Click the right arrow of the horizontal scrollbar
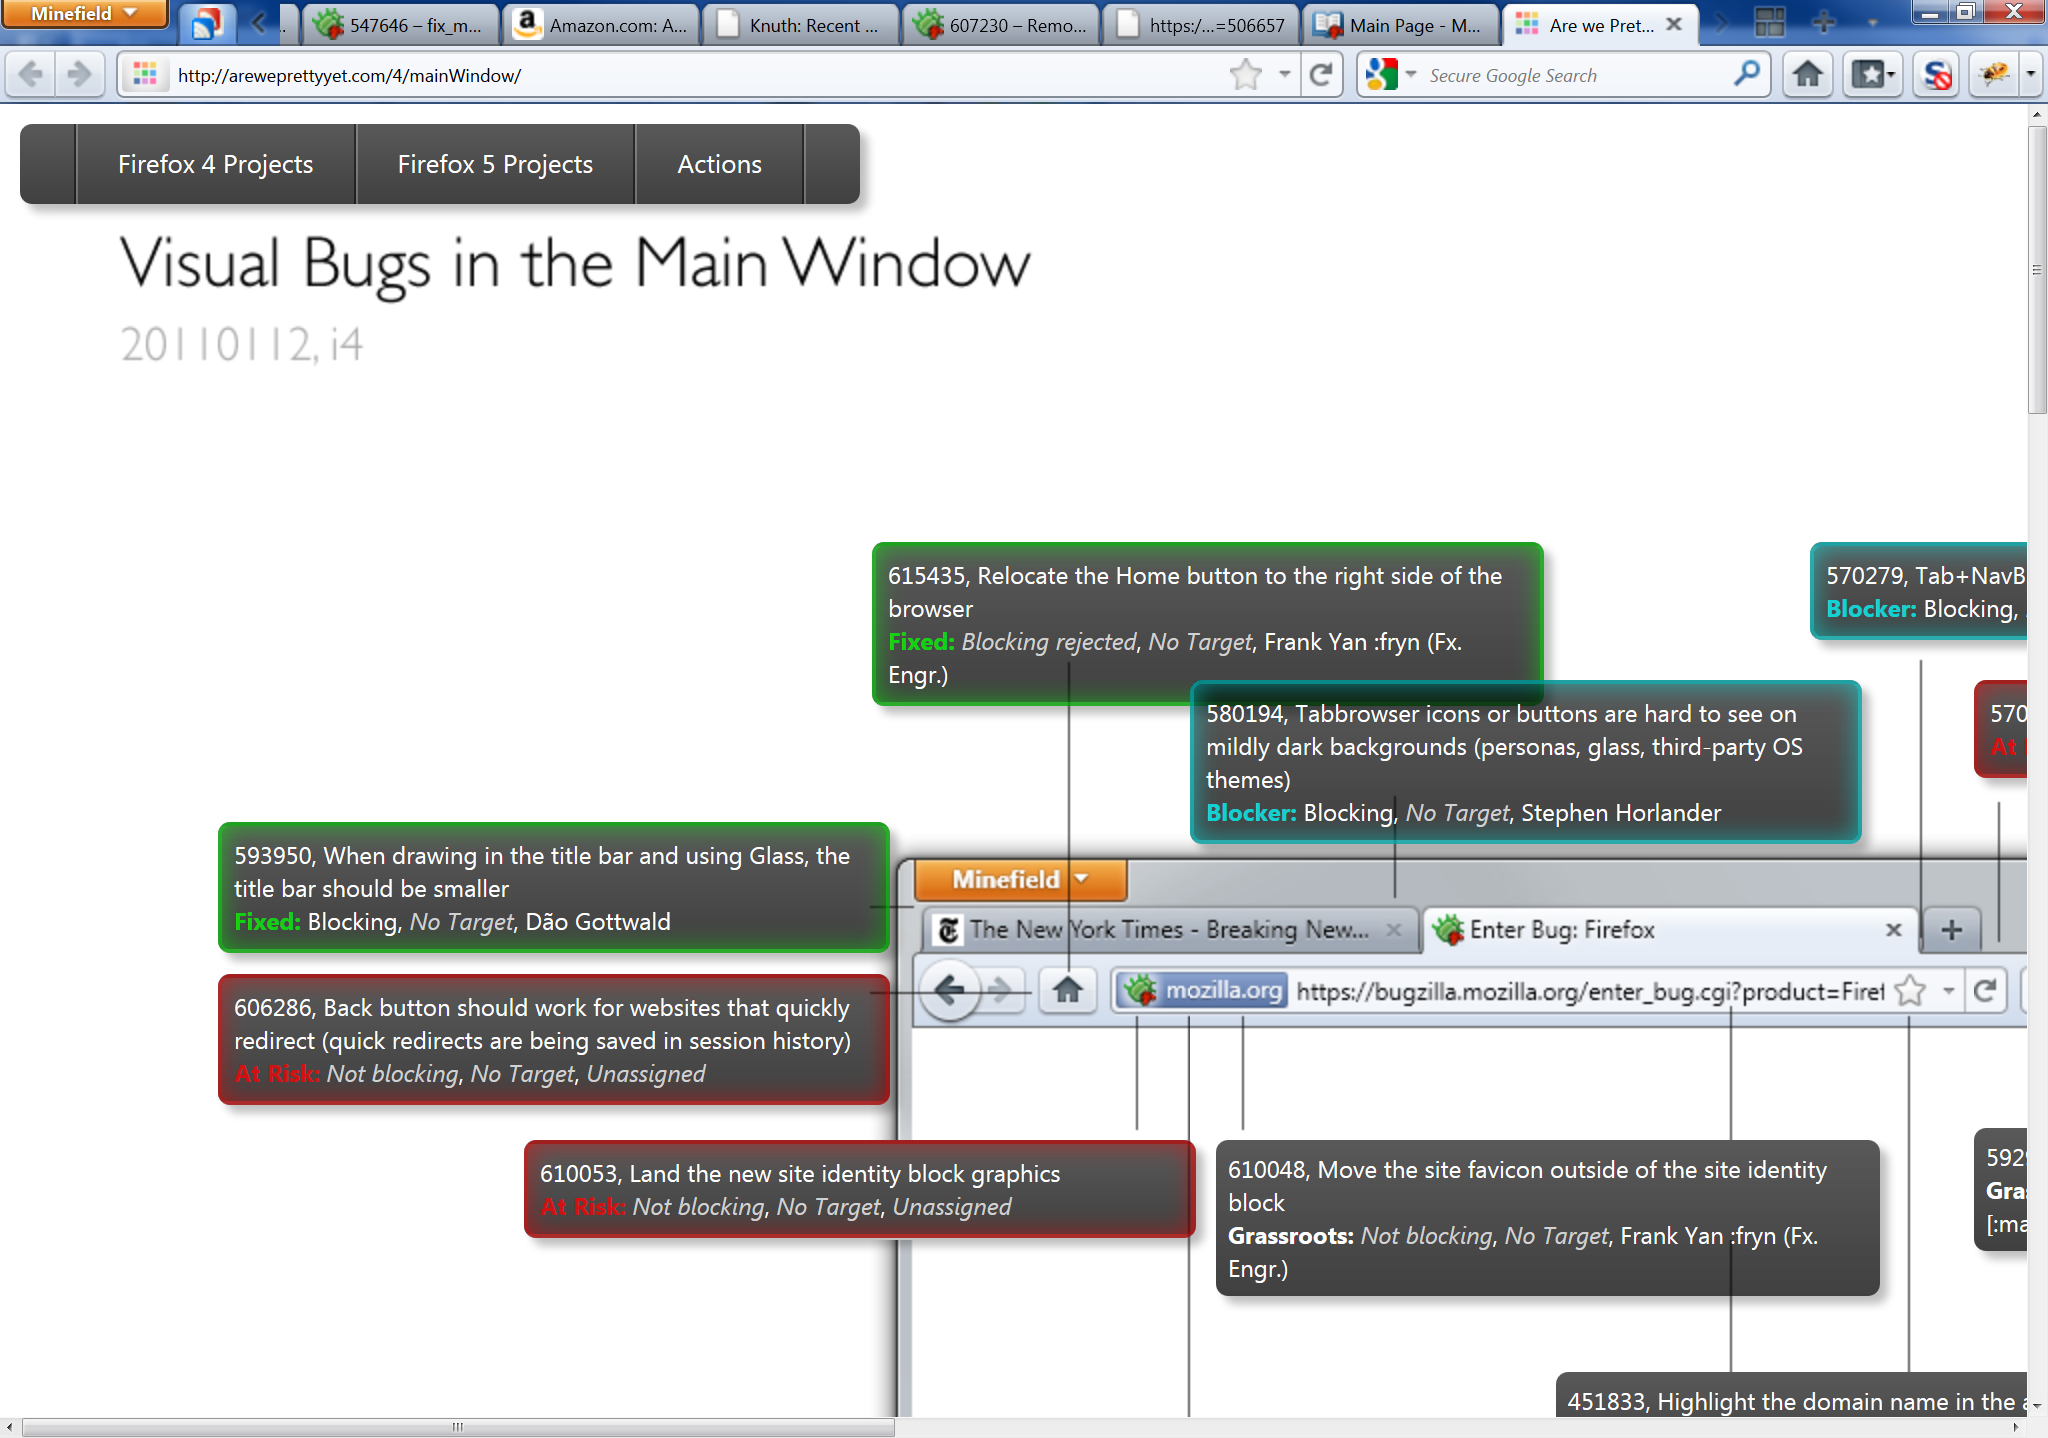Viewport: 2048px width, 1438px height. tap(2016, 1427)
